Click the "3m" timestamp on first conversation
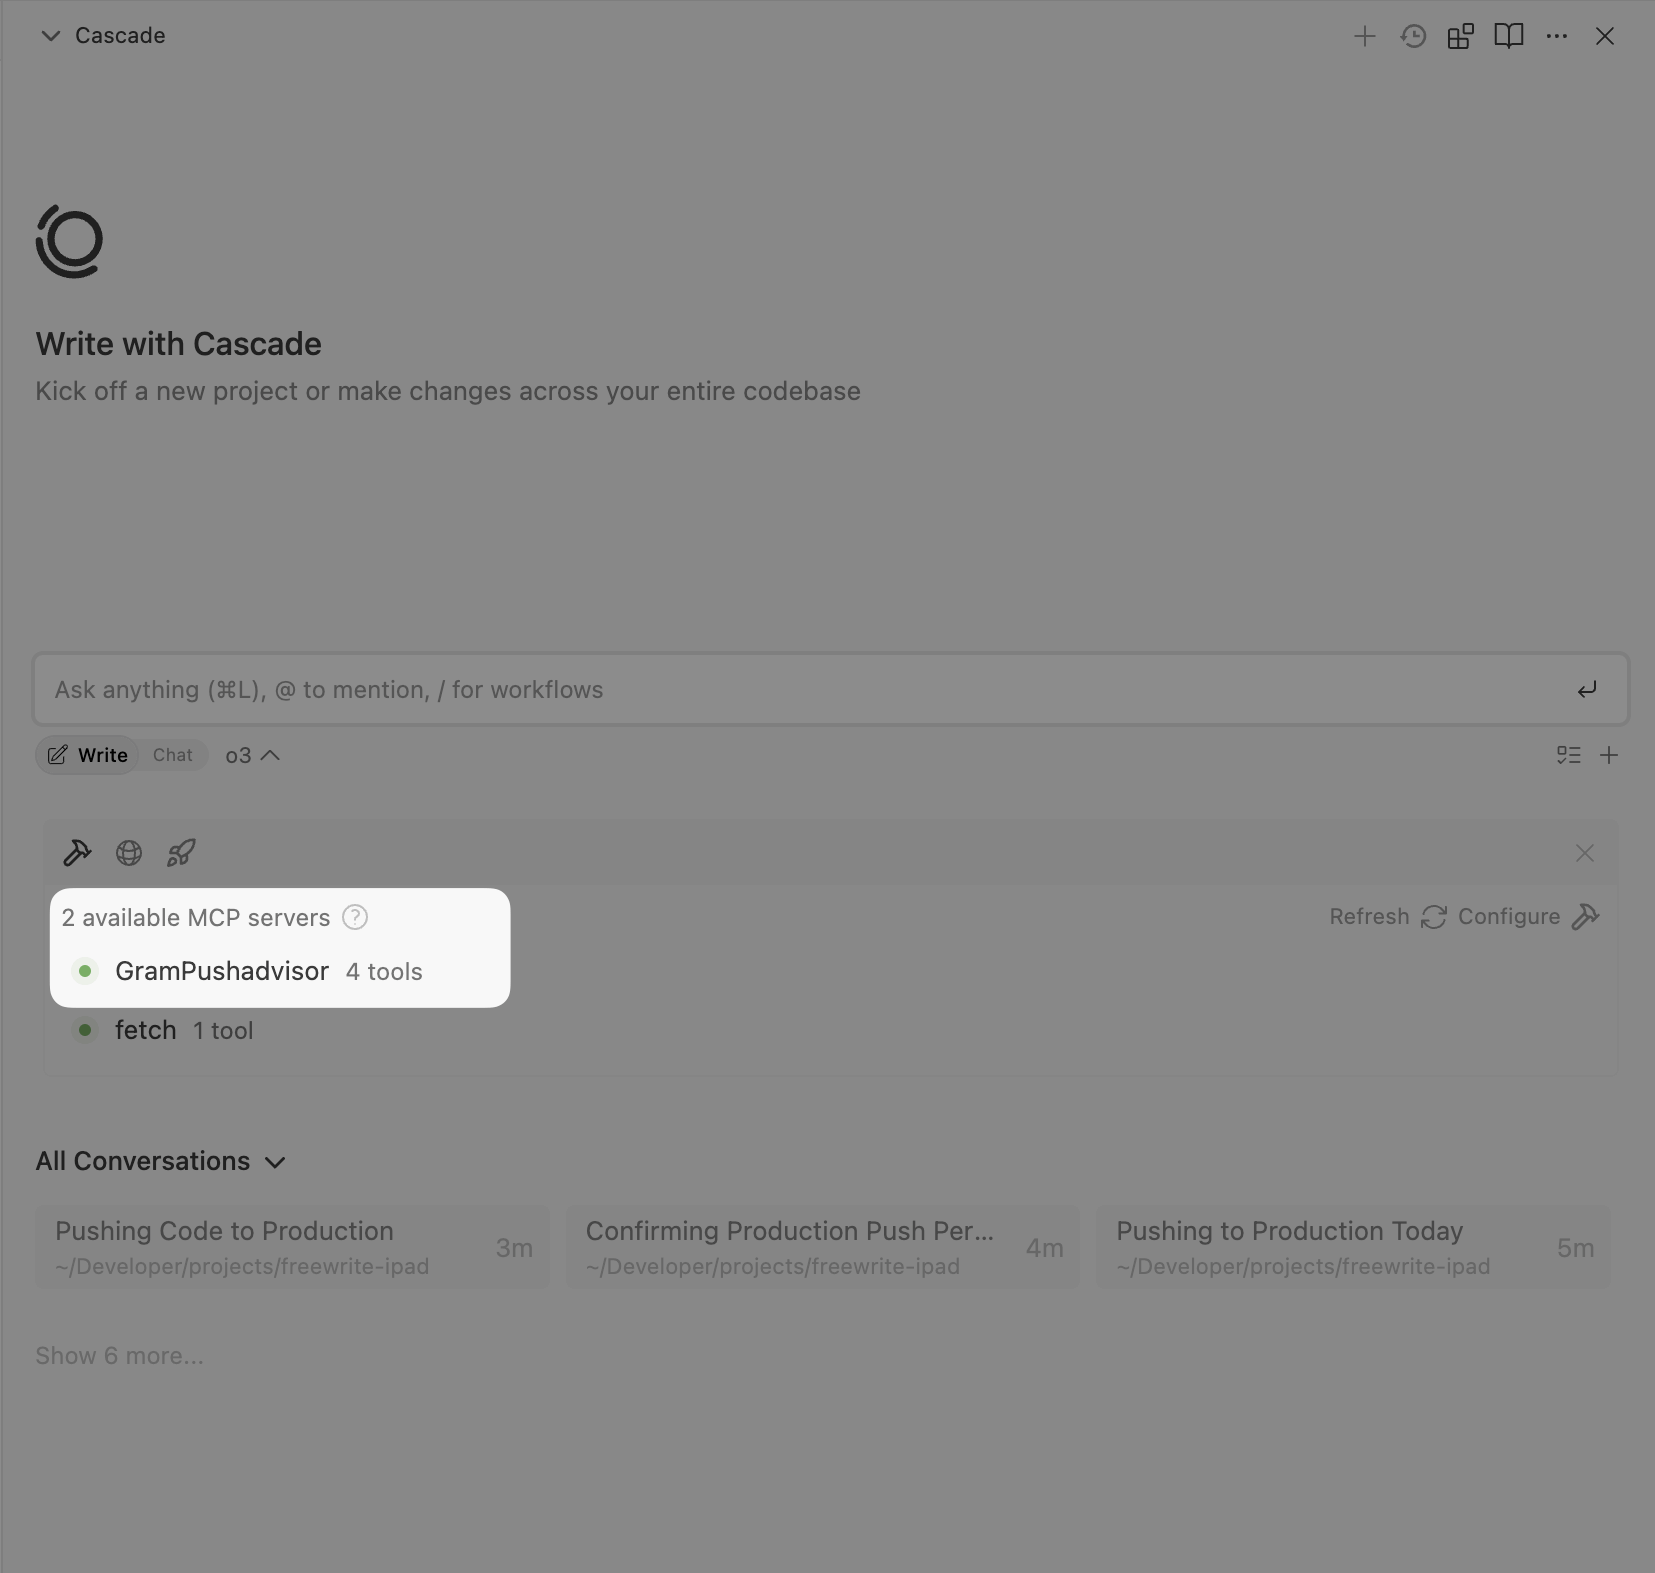This screenshot has height=1573, width=1655. tap(514, 1248)
